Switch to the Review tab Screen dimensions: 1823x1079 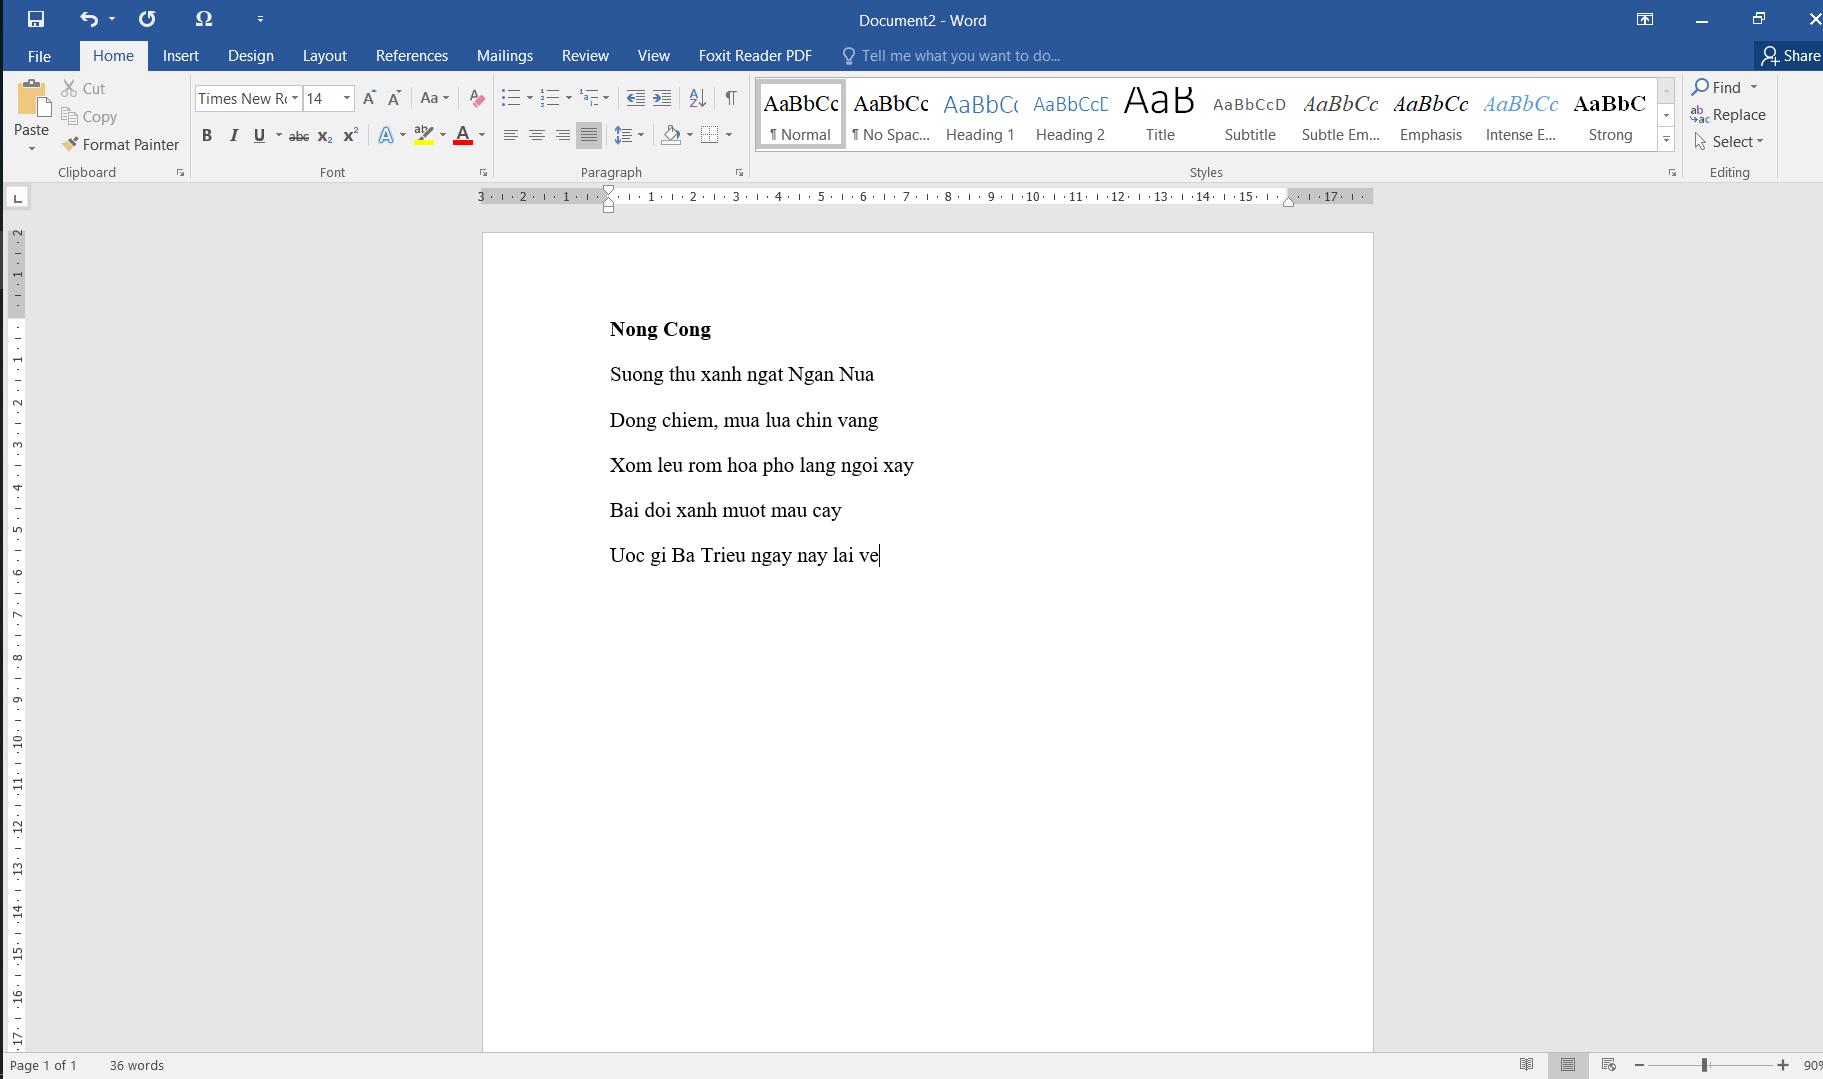pos(585,56)
